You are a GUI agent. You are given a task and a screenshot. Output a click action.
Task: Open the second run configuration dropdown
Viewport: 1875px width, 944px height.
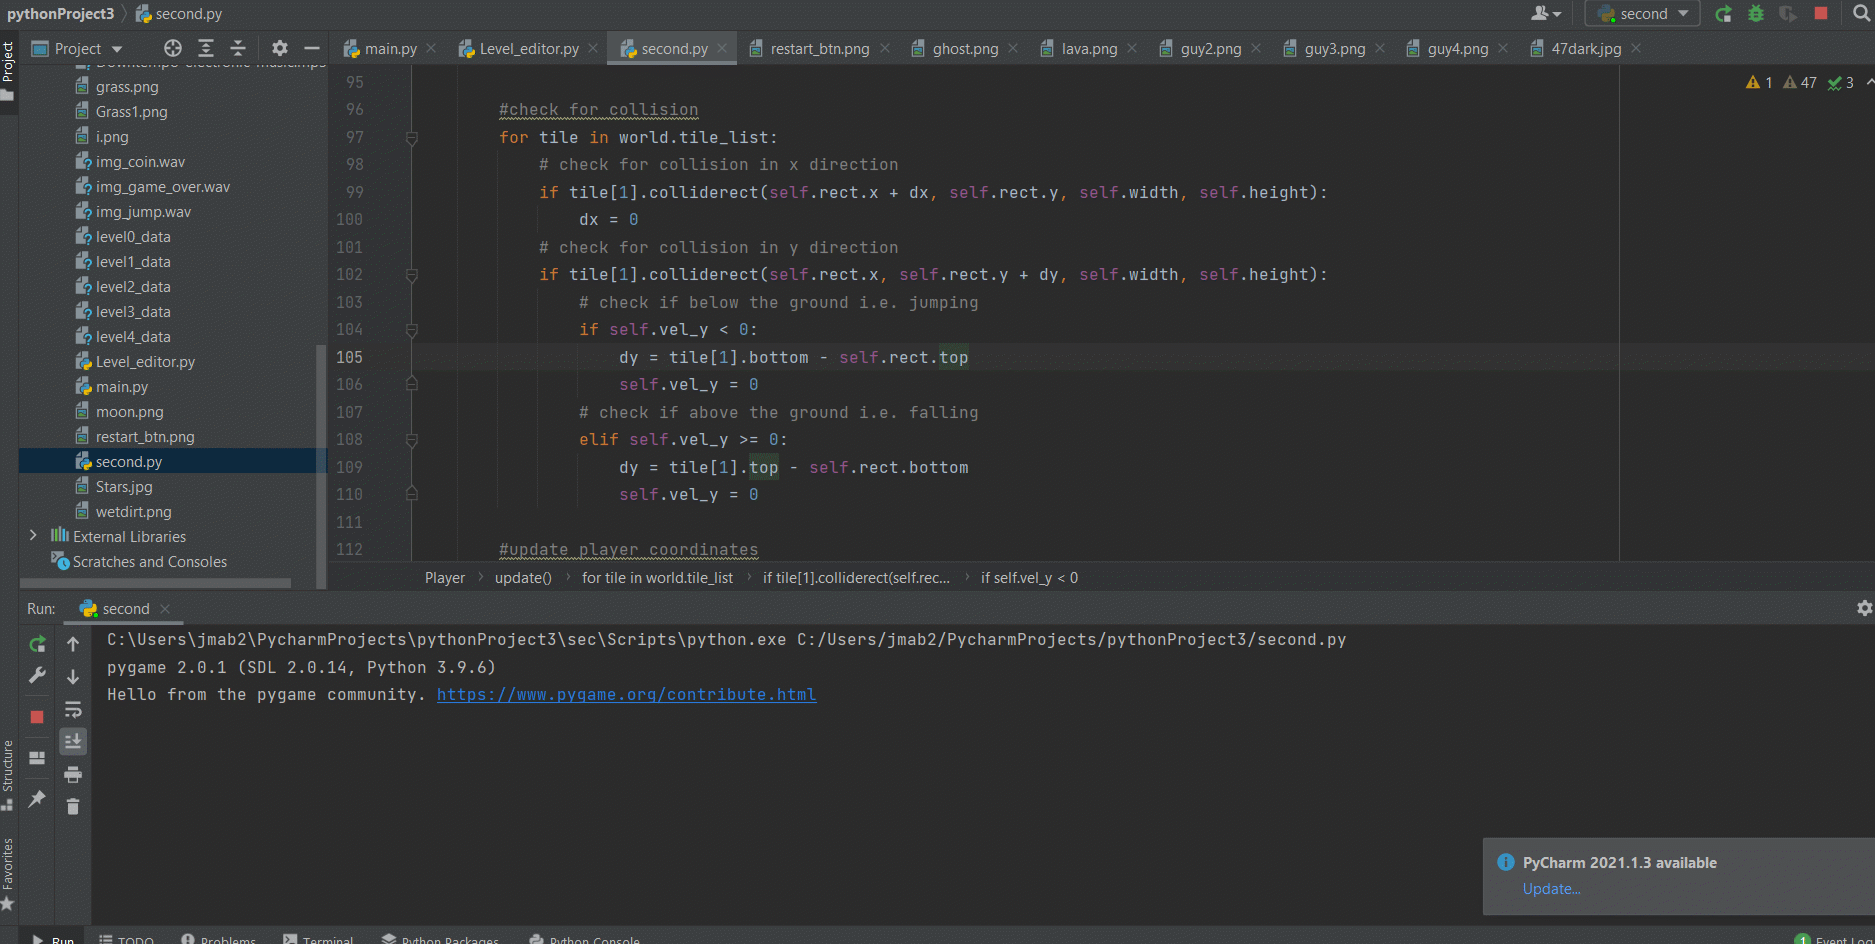point(1642,14)
